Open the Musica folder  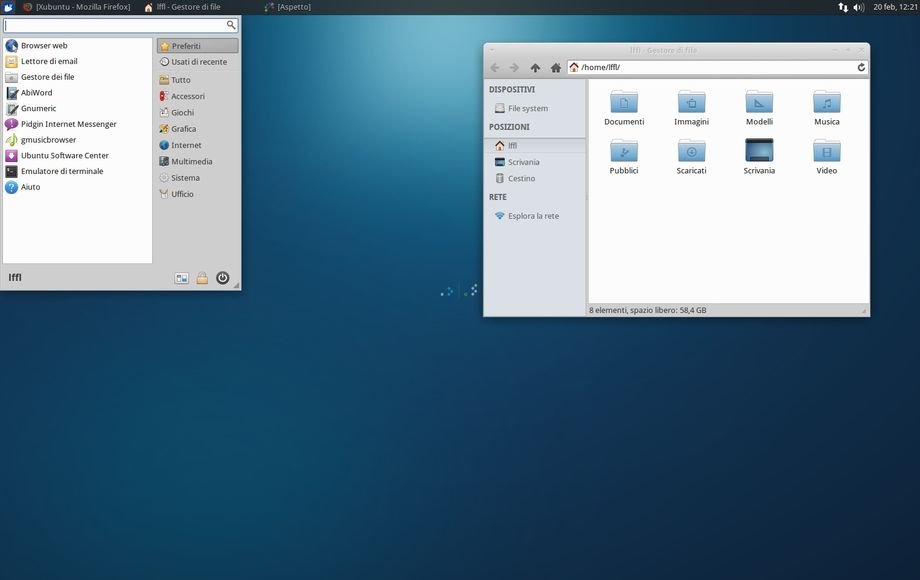[826, 108]
